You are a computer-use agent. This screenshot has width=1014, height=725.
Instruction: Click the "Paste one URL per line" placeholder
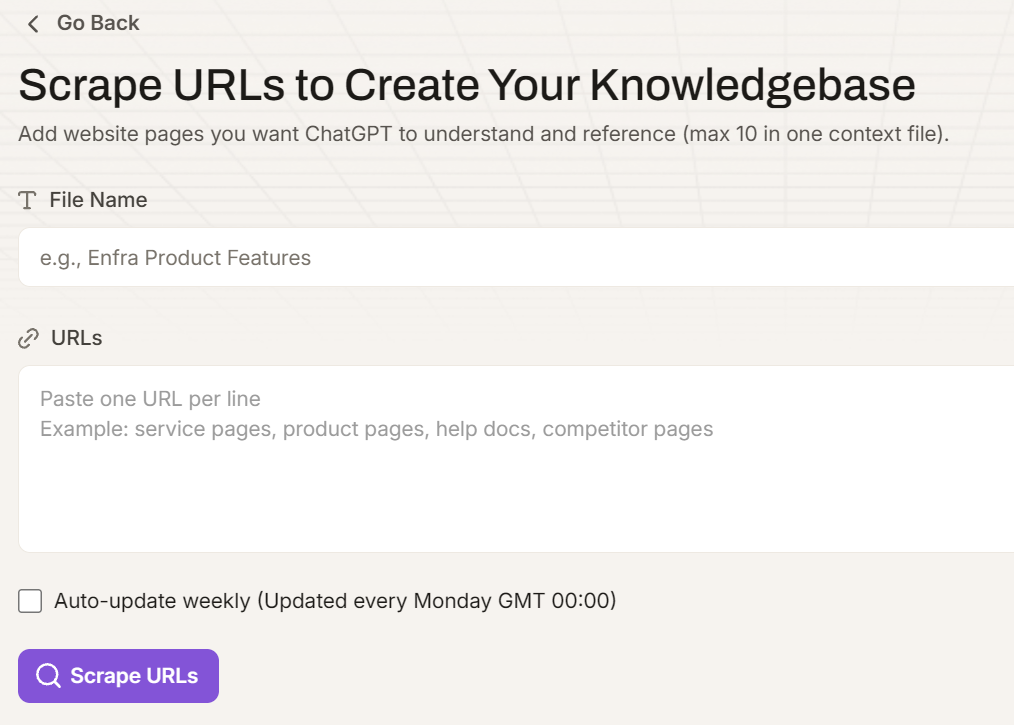point(150,399)
